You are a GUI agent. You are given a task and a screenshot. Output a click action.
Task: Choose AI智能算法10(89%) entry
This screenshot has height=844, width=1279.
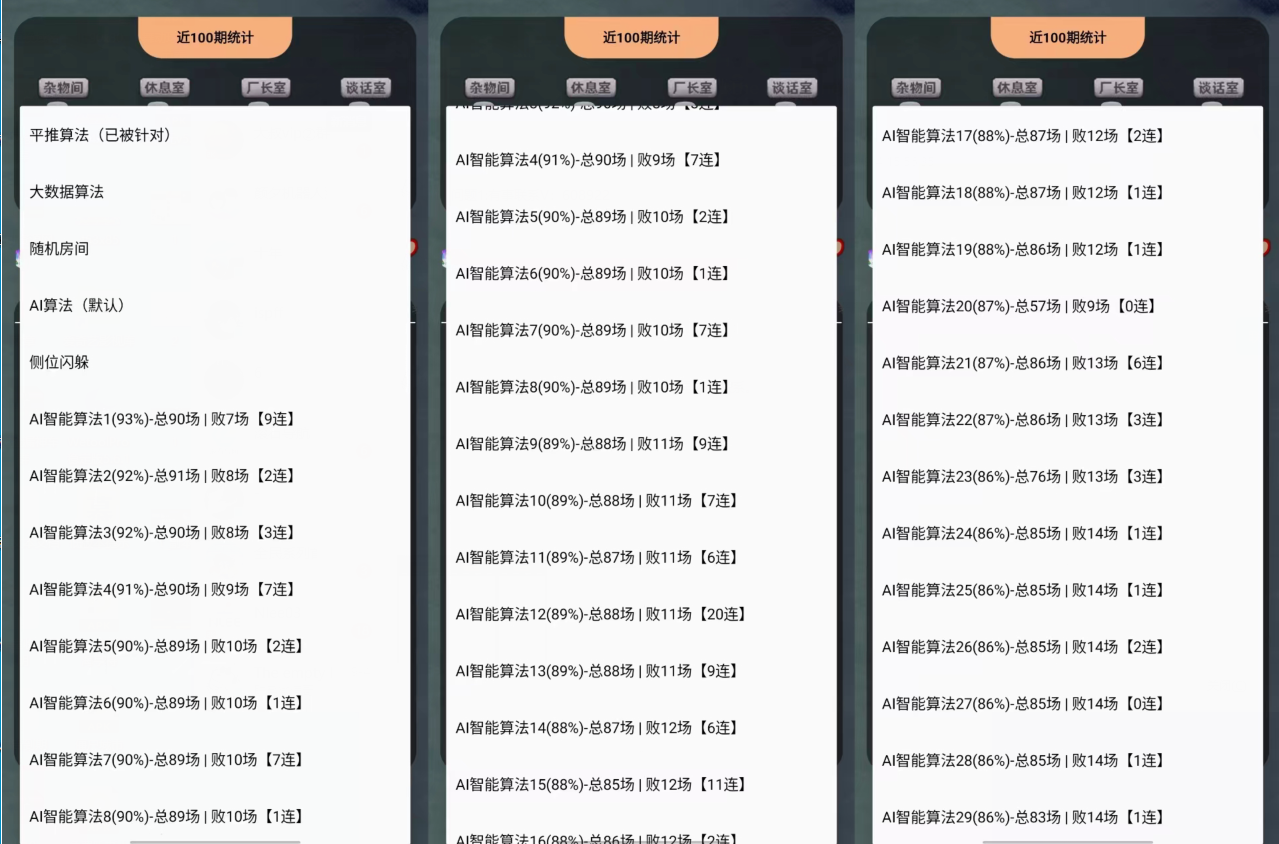tap(597, 500)
